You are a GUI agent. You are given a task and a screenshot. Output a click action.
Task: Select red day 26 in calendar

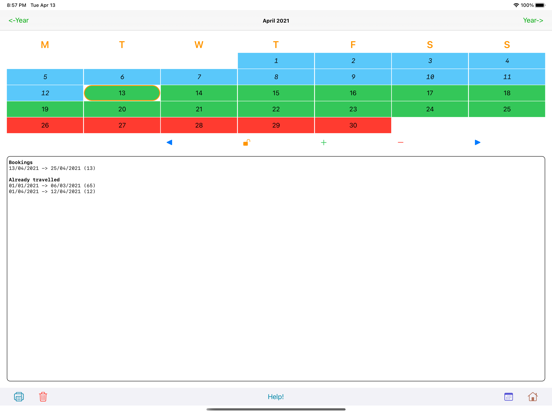coord(45,125)
